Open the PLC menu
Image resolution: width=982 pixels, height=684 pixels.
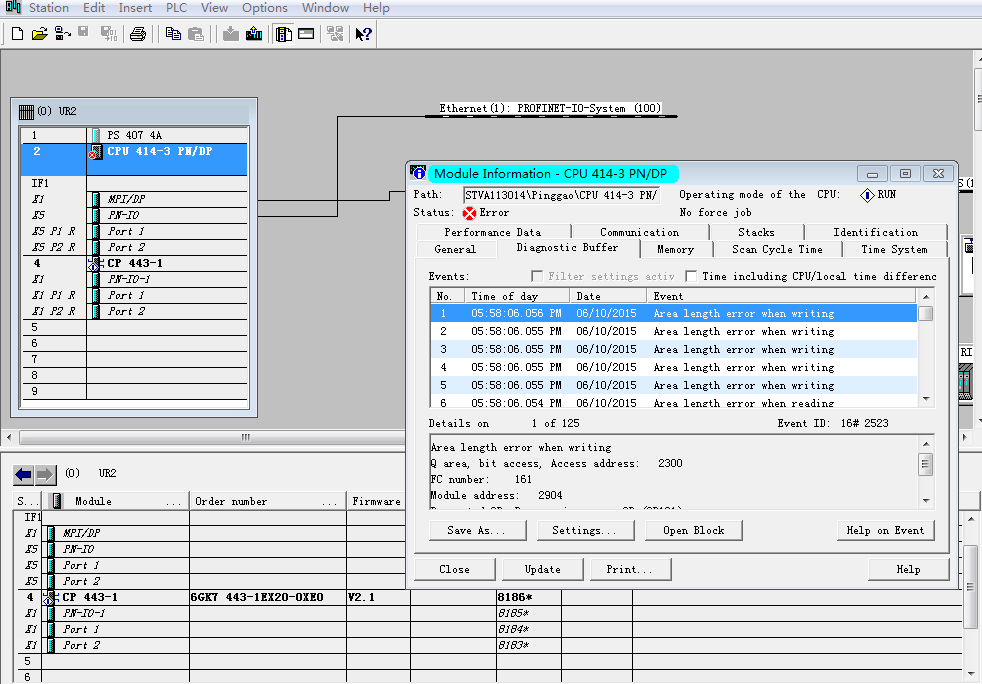pyautogui.click(x=176, y=8)
